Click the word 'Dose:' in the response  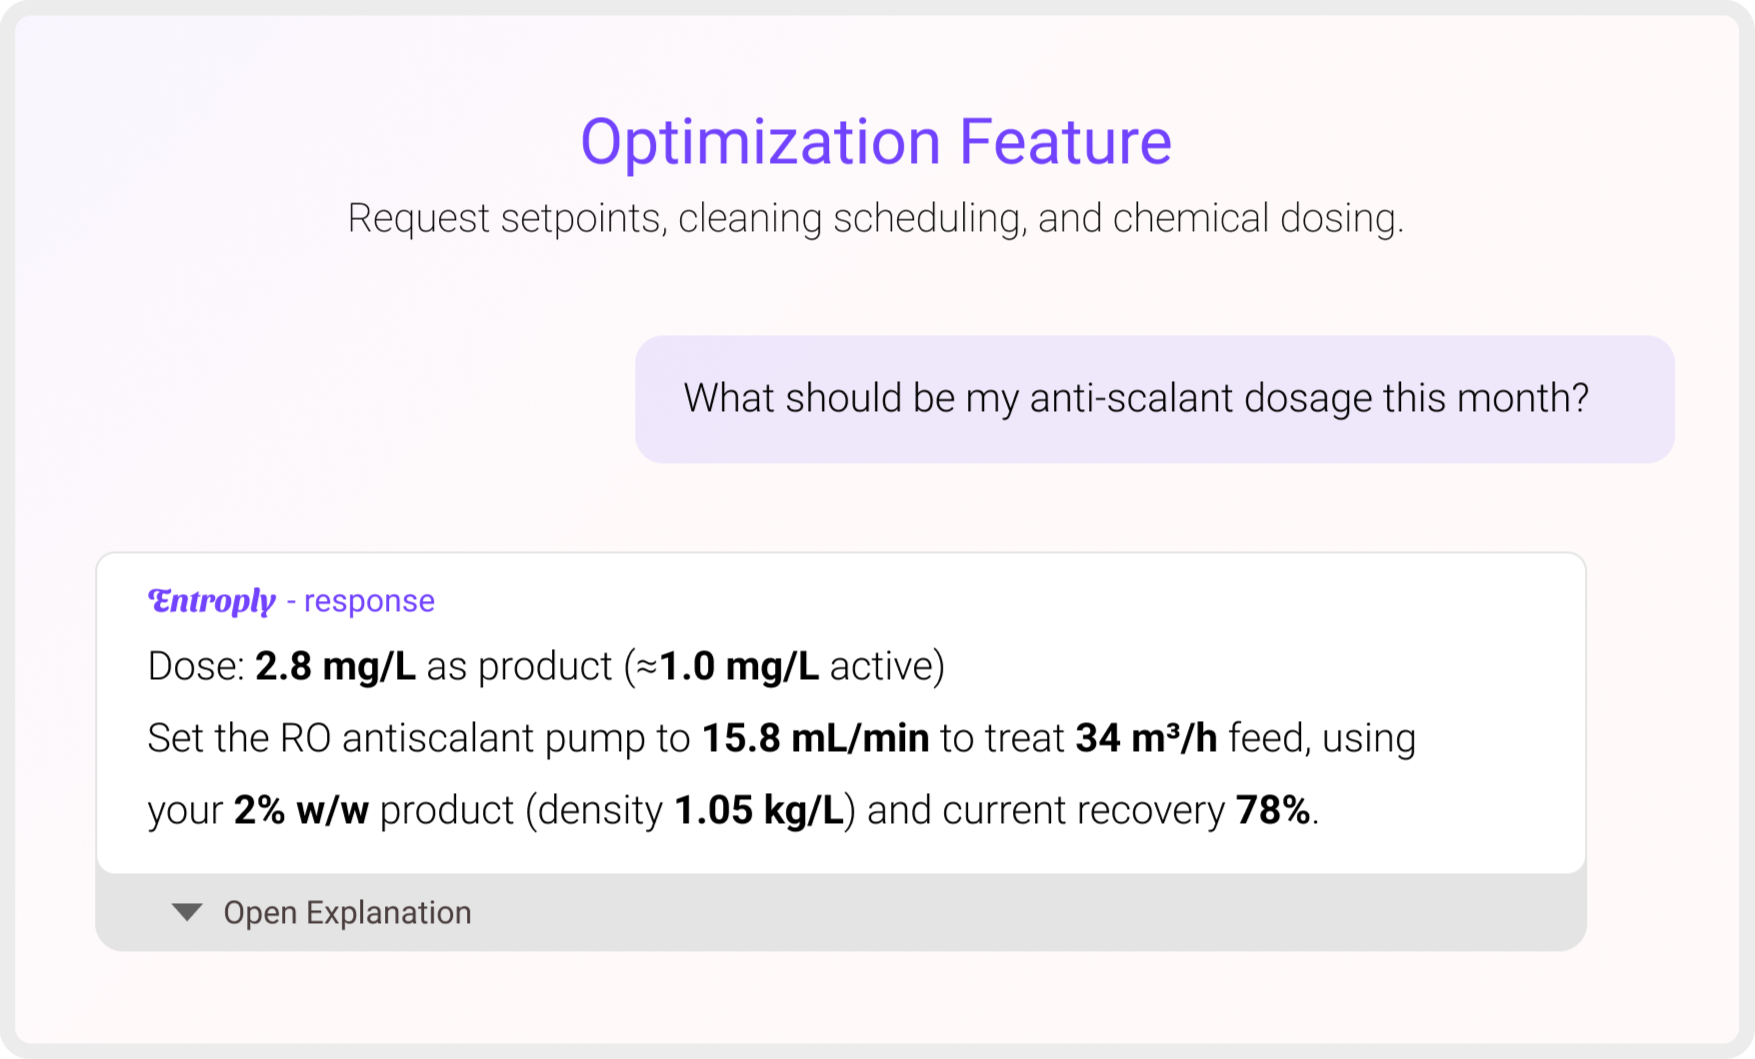[x=196, y=666]
